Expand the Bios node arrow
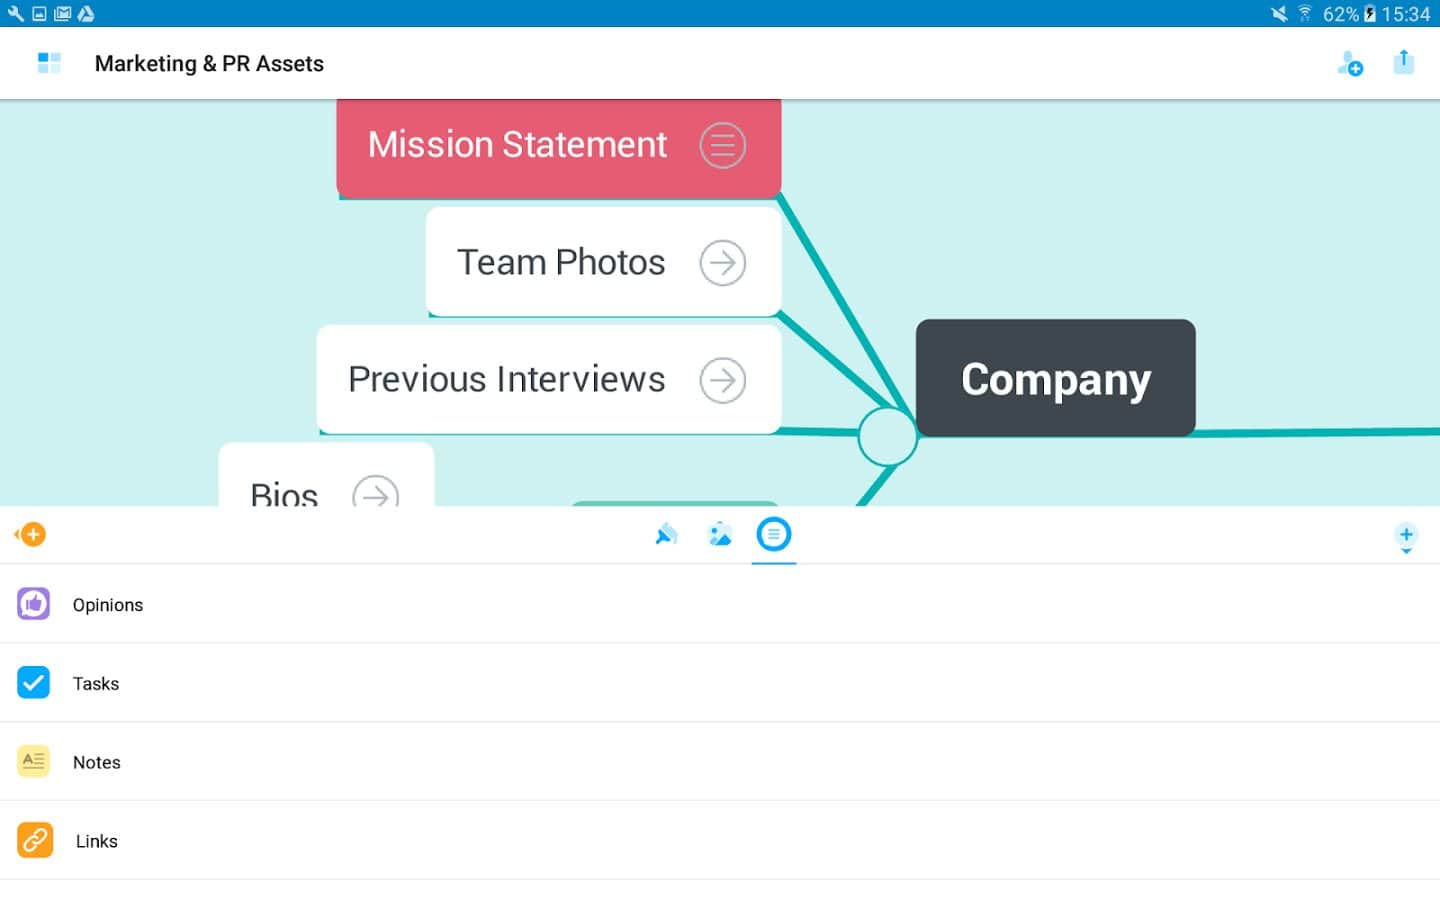The image size is (1440, 900). [375, 494]
